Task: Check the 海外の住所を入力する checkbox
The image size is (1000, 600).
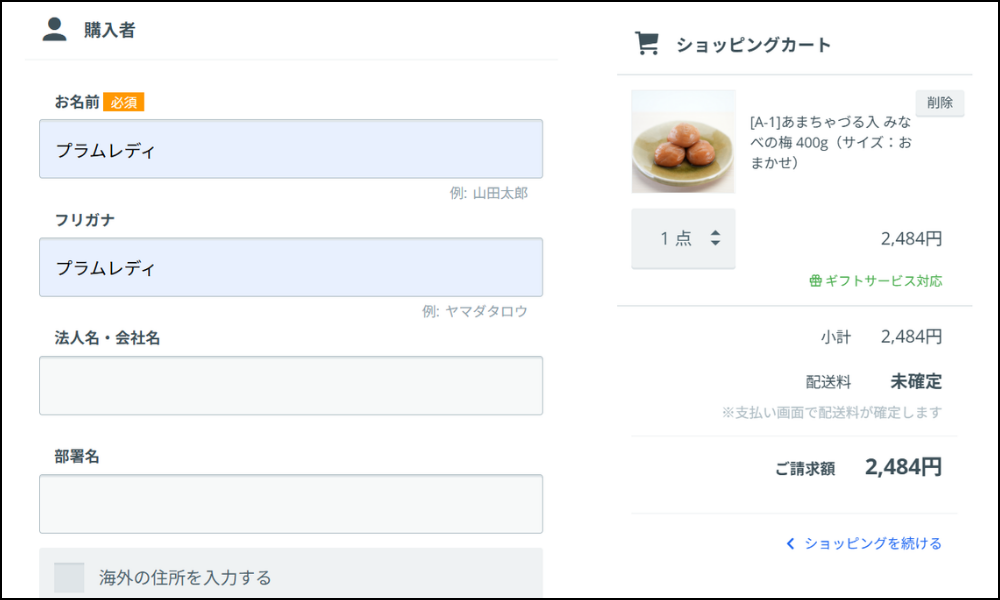Action: click(x=69, y=577)
